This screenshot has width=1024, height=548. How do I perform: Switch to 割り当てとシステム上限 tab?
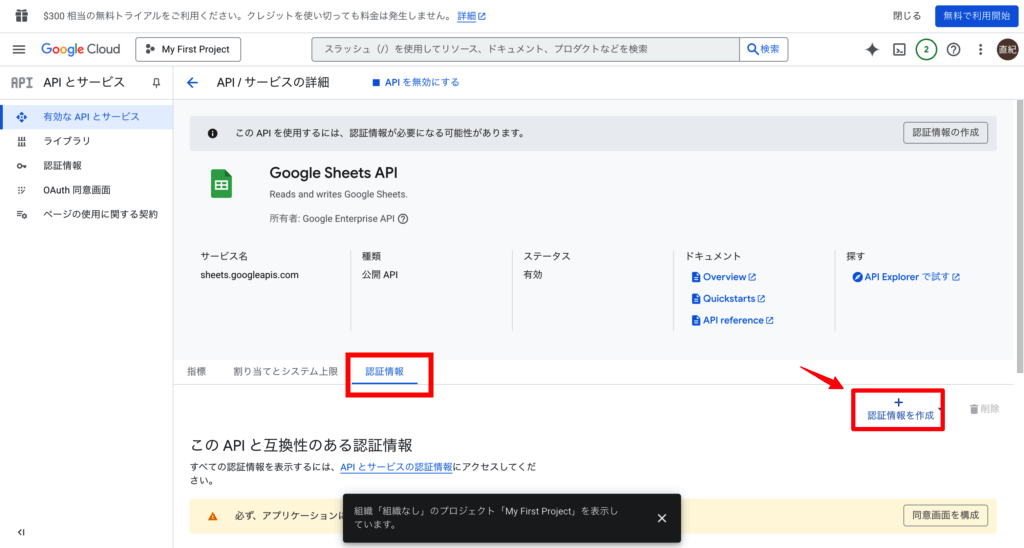285,372
